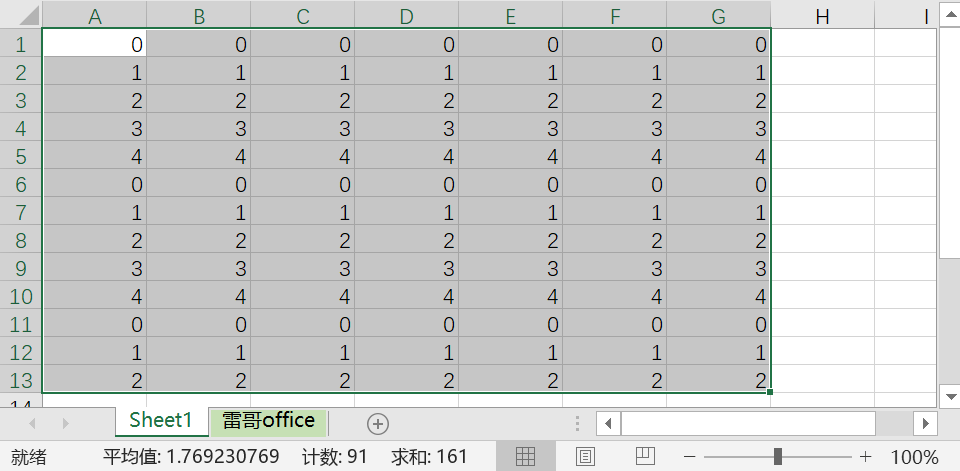Switch to Normal view in status bar
Viewport: 960px width, 471px height.
click(x=525, y=456)
